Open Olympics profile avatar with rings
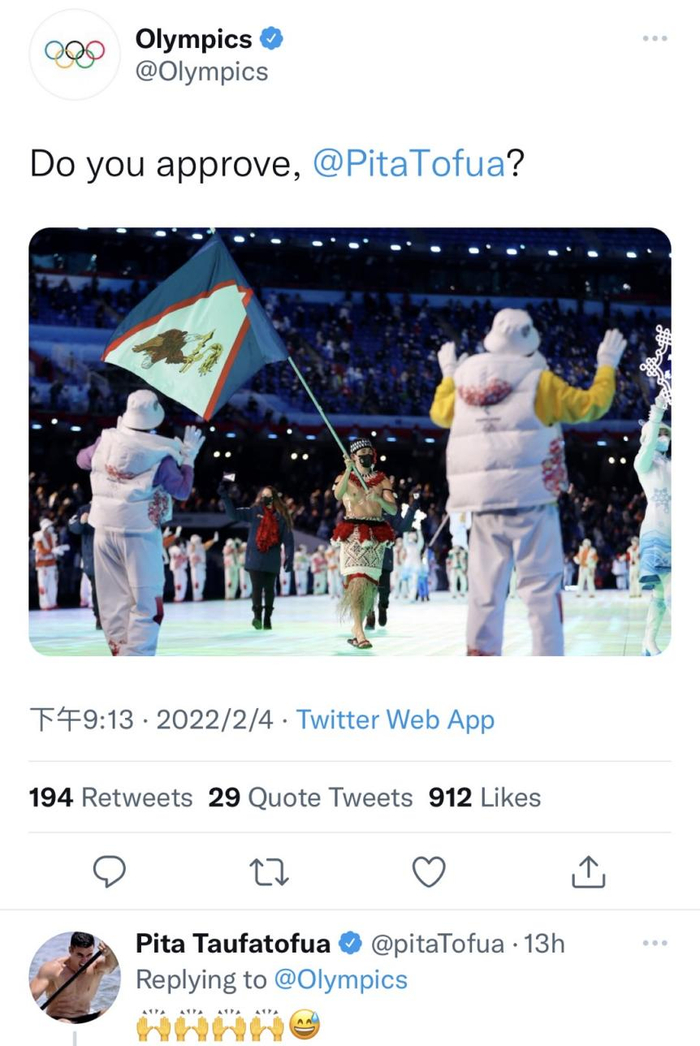This screenshot has height=1046, width=700. tap(75, 55)
